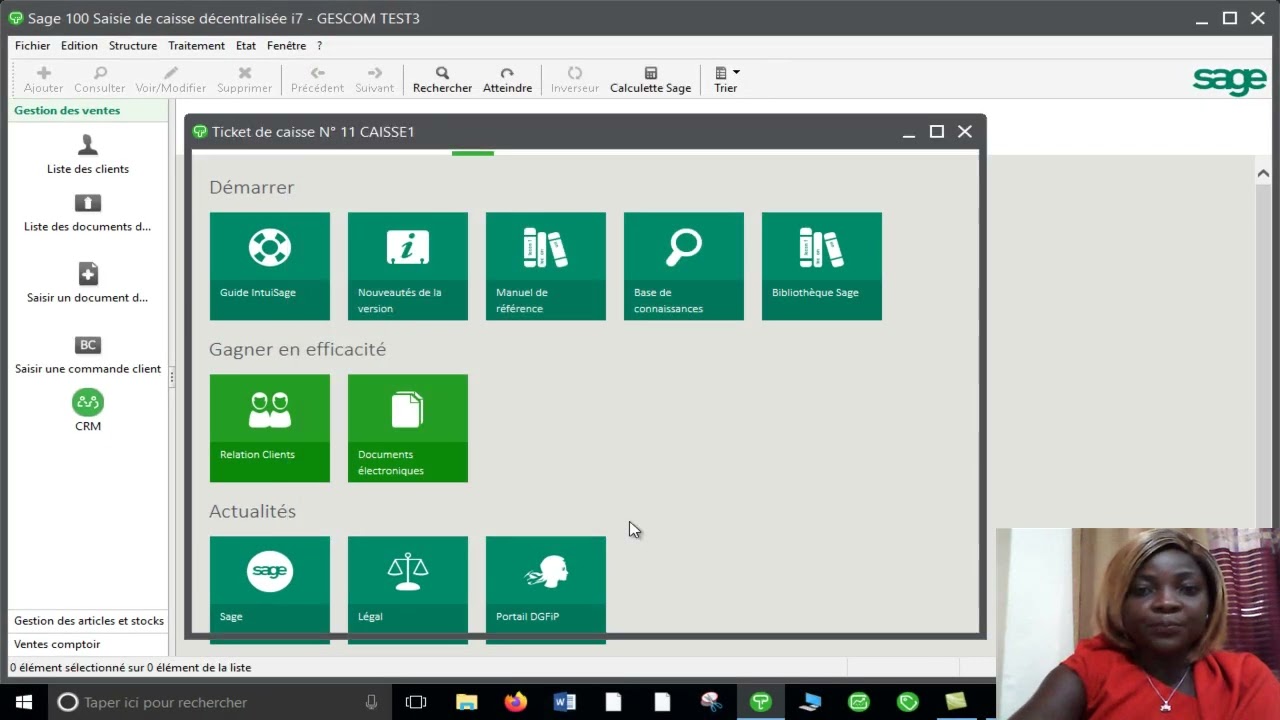Image resolution: width=1280 pixels, height=720 pixels.
Task: Select the Gestion des ventes panel header
Action: [88, 111]
